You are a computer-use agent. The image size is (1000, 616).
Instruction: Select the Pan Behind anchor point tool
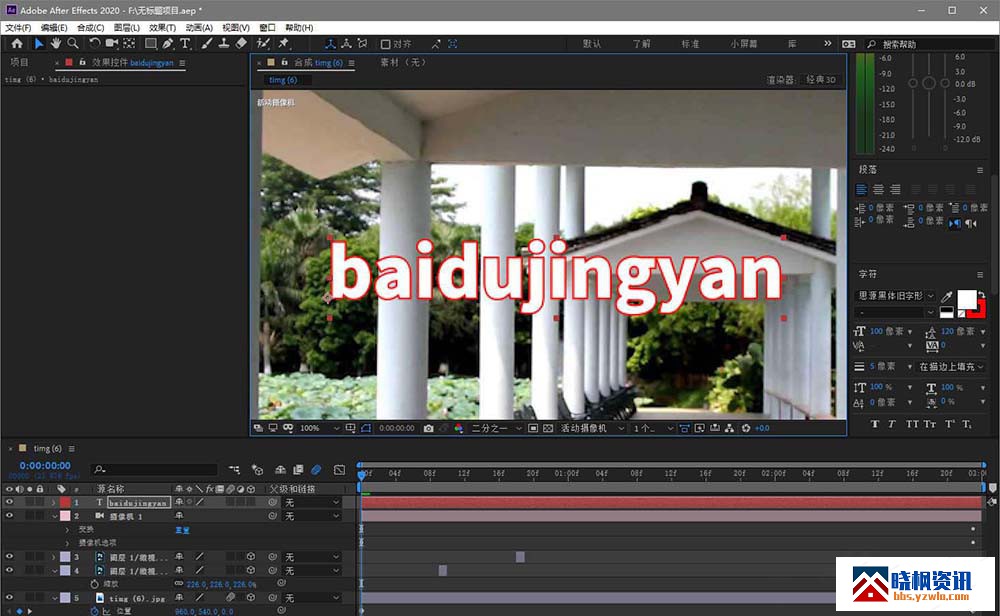(x=129, y=43)
